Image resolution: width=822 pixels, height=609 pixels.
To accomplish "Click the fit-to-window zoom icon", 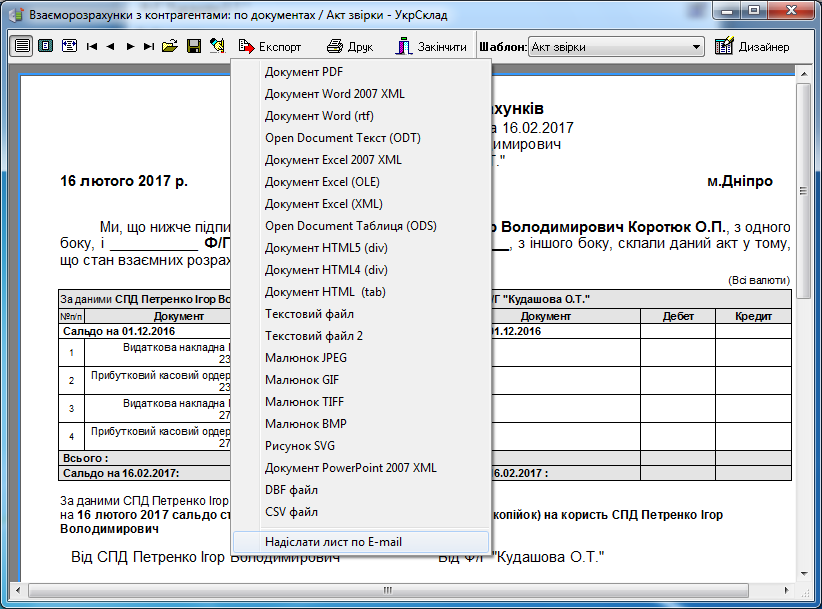I will click(x=69, y=46).
